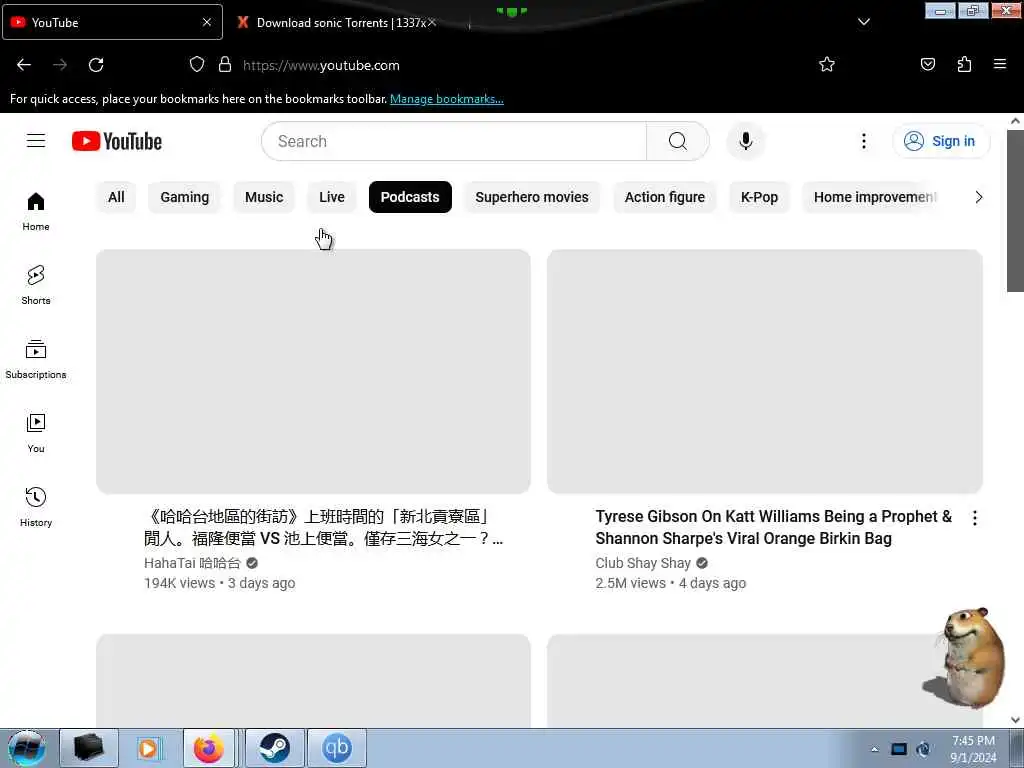
Task: Click the site security padlock icon
Action: [225, 65]
